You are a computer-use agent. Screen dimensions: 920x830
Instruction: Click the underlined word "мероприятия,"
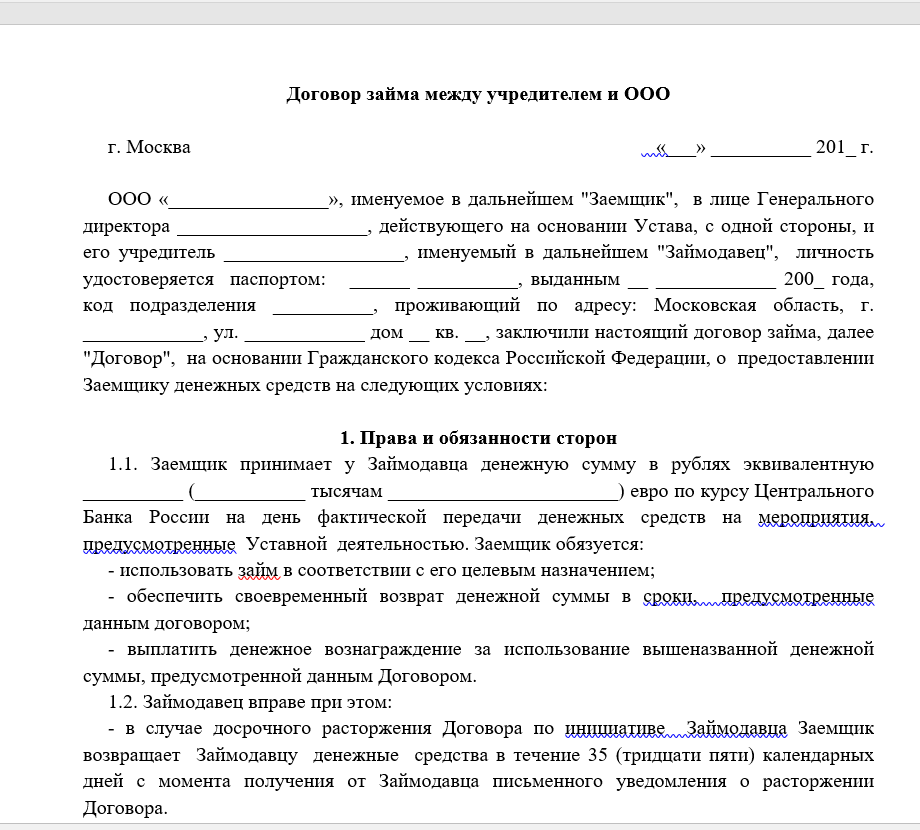click(x=816, y=518)
